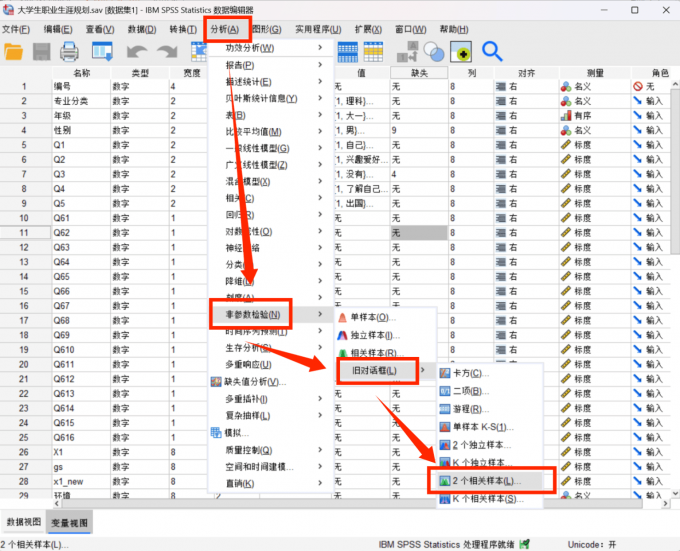Image resolution: width=680 pixels, height=551 pixels.
Task: Click the 有序 measure icon in the 年级 row
Action: click(566, 116)
